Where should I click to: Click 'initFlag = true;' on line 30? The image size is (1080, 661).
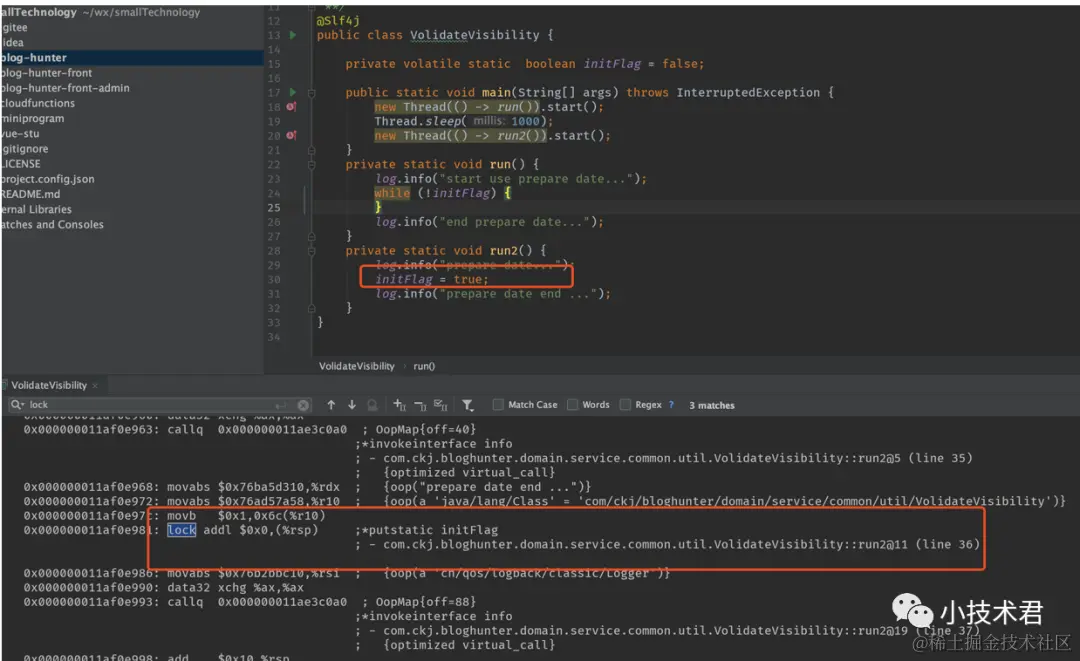pos(432,280)
